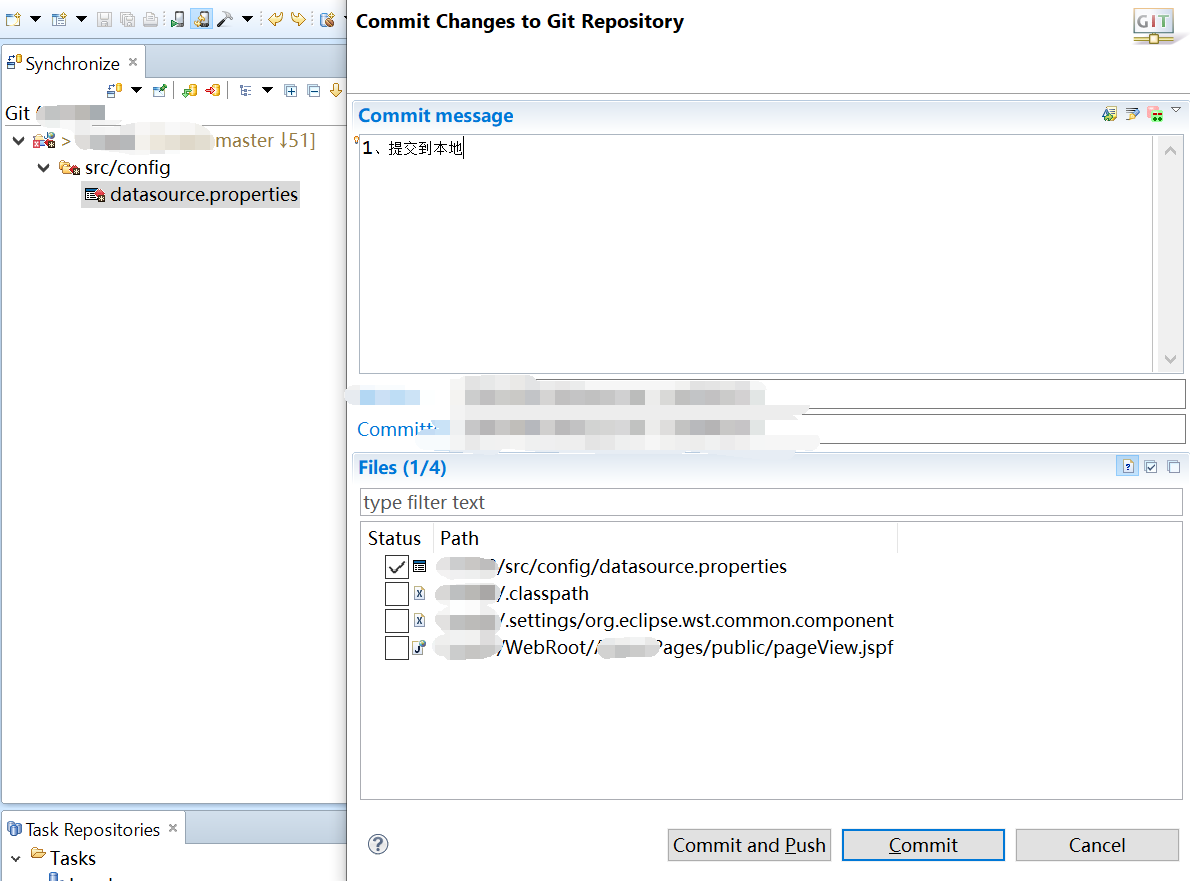Image resolution: width=1190 pixels, height=881 pixels.
Task: Click the Select All files icon
Action: pos(1151,466)
